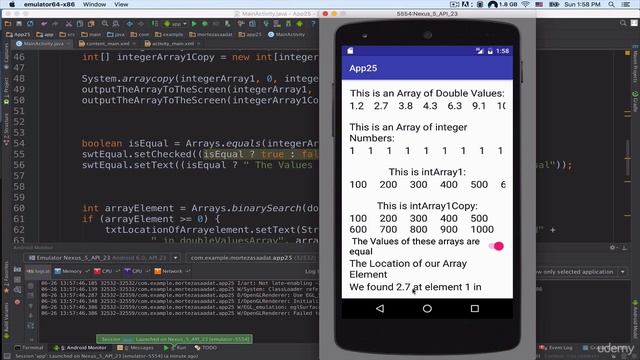Click MainActivity class in breadcrumb bar
The image size is (640, 360).
pyautogui.click(x=287, y=35)
